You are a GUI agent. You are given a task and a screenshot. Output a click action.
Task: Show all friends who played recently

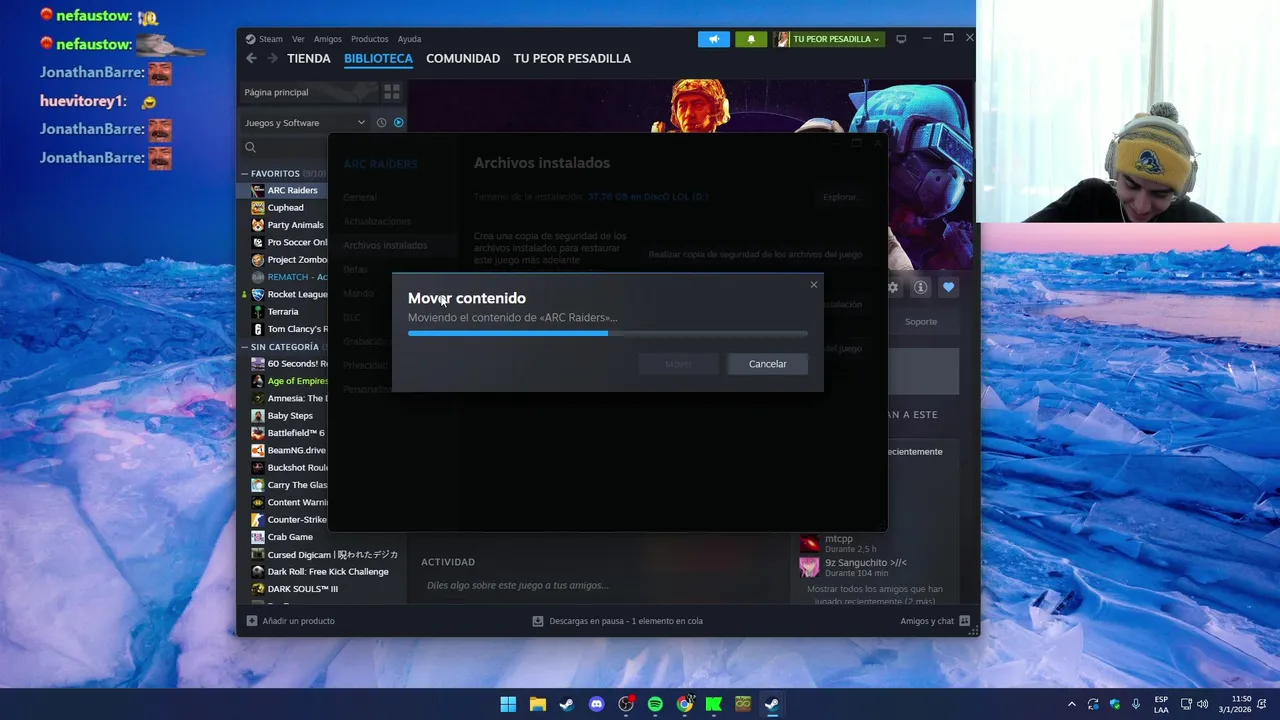click(x=875, y=596)
